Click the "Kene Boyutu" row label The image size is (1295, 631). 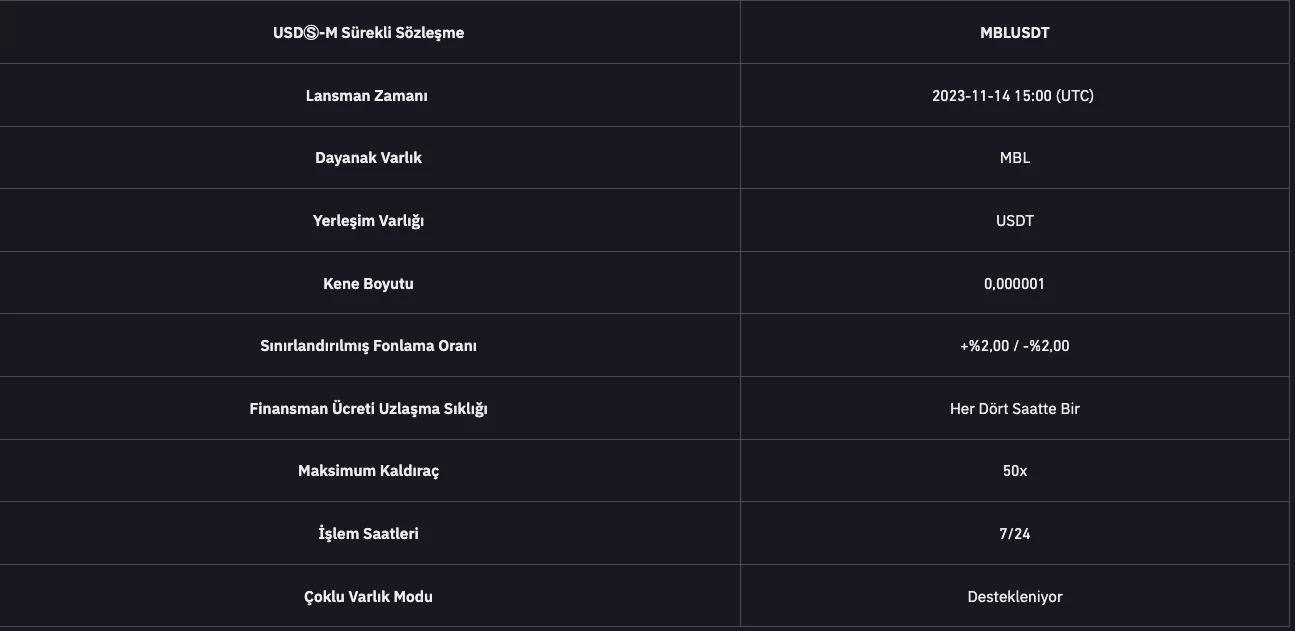[368, 284]
